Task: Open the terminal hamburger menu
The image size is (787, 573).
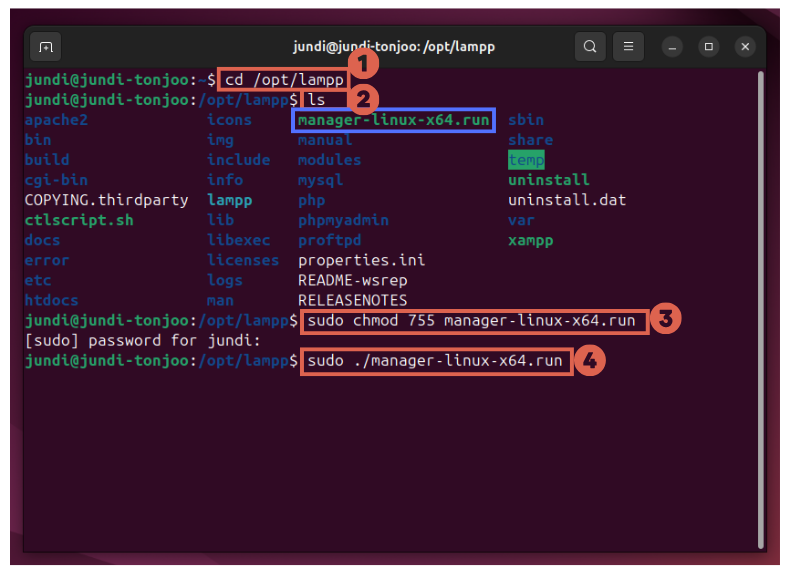Action: [628, 46]
